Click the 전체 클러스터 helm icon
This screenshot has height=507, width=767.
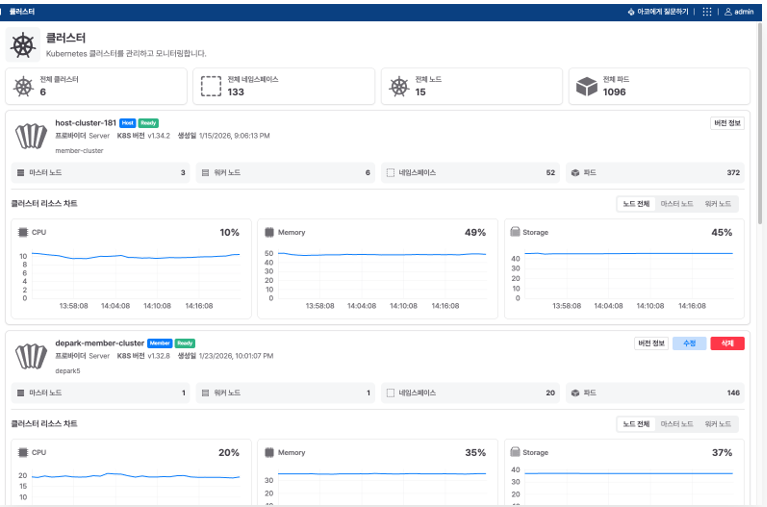pos(23,87)
